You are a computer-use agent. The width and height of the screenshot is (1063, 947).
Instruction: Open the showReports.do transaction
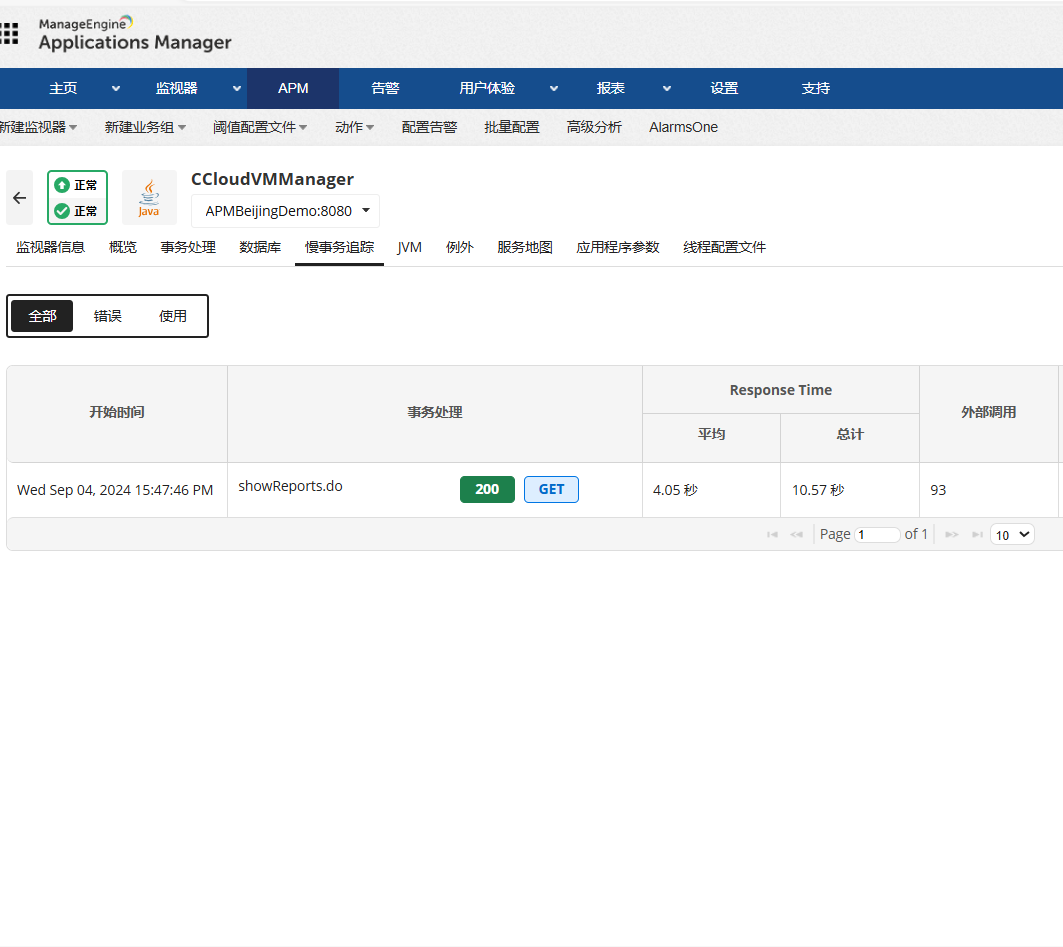(x=290, y=486)
